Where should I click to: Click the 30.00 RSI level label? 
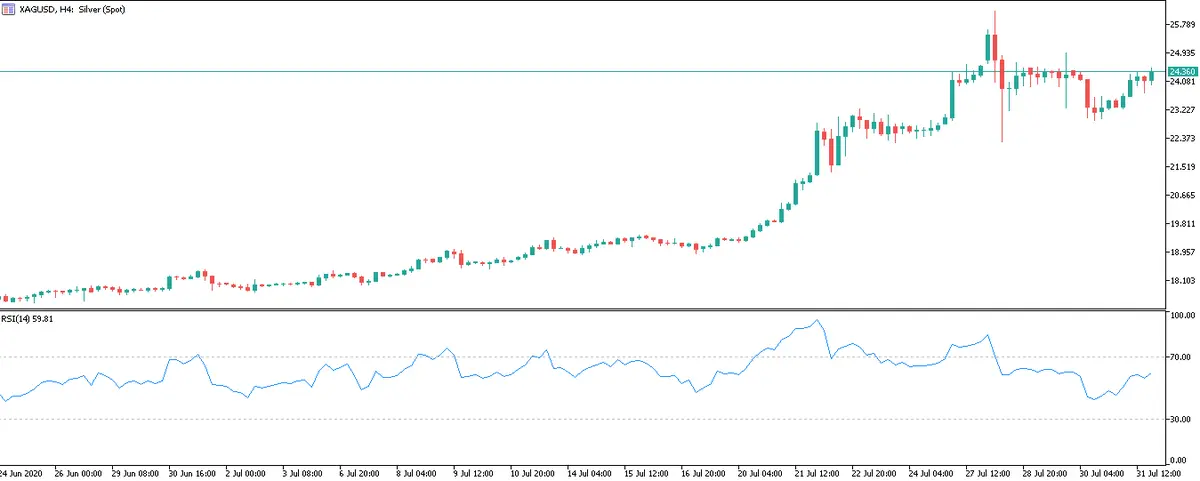(1182, 419)
